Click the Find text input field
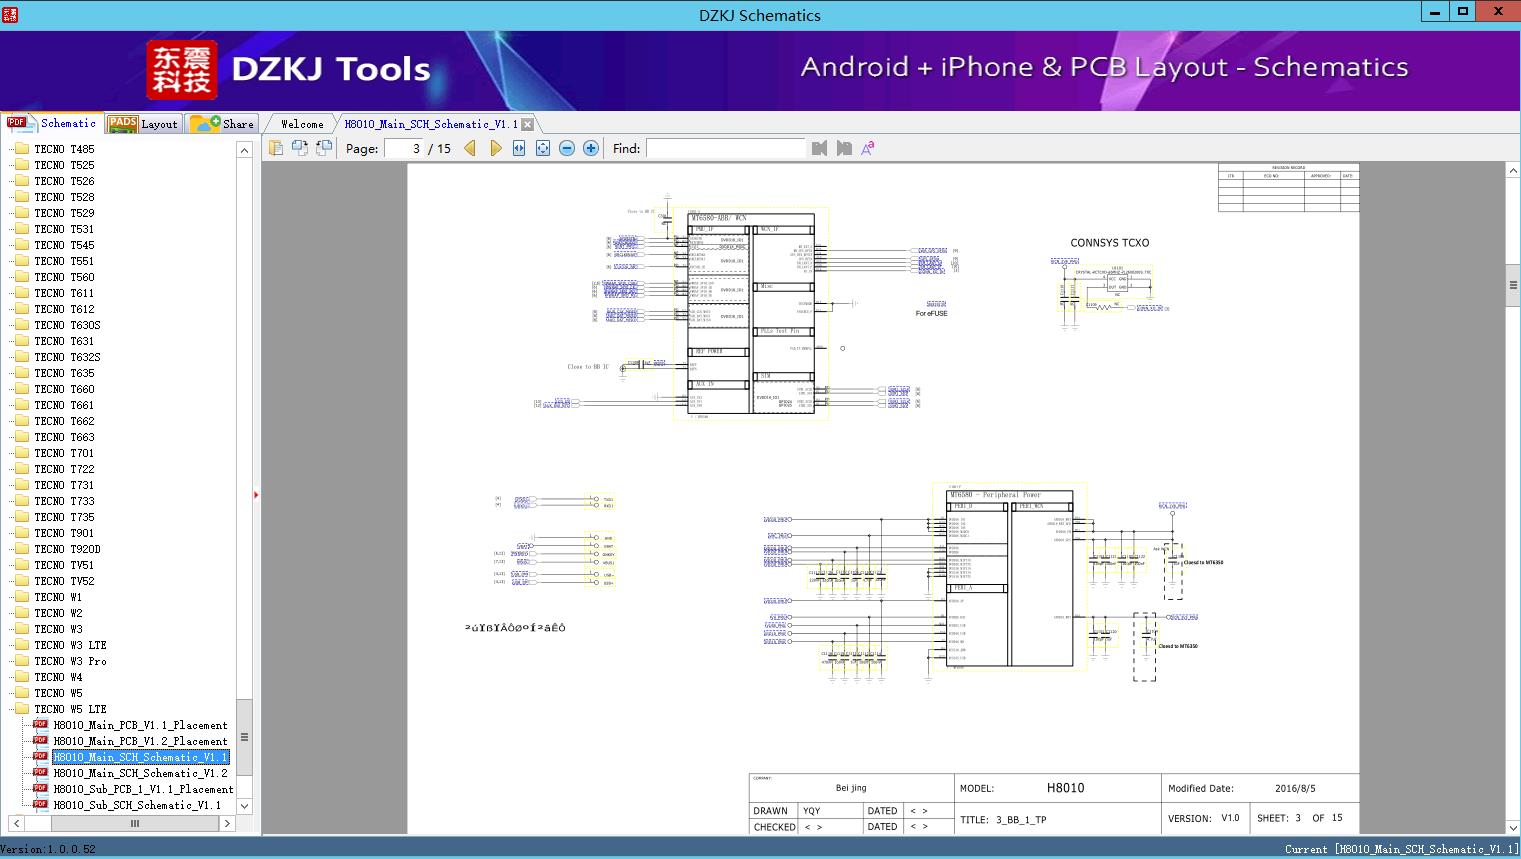Image resolution: width=1521 pixels, height=859 pixels. coord(725,148)
